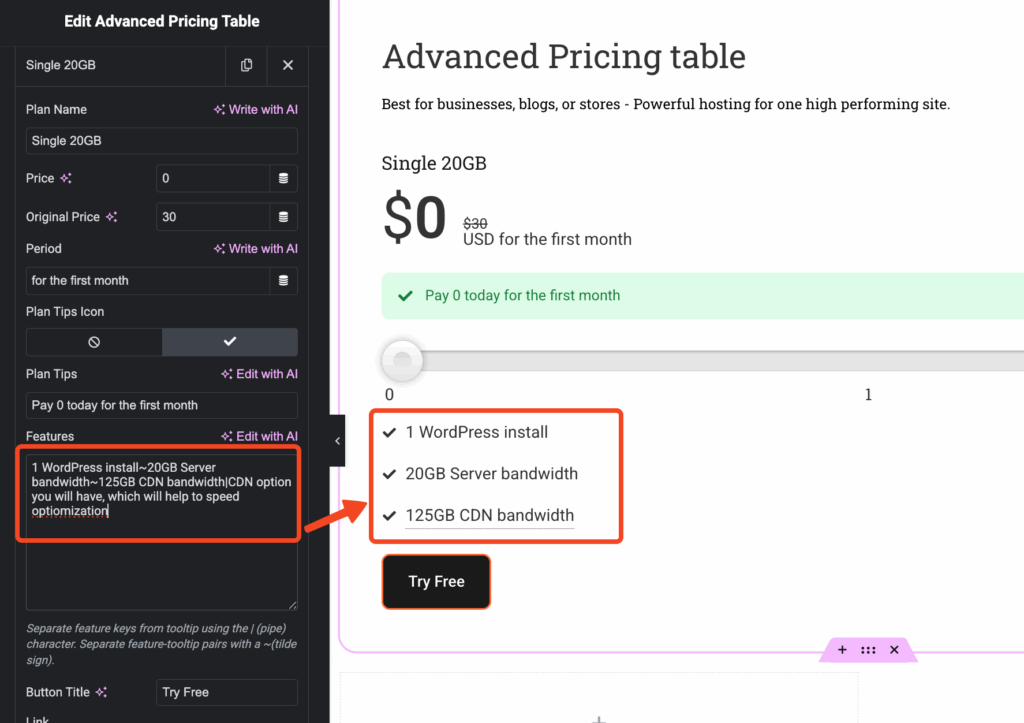This screenshot has height=723, width=1024.
Task: Duplicate the Single 20GB item
Action: tap(246, 65)
